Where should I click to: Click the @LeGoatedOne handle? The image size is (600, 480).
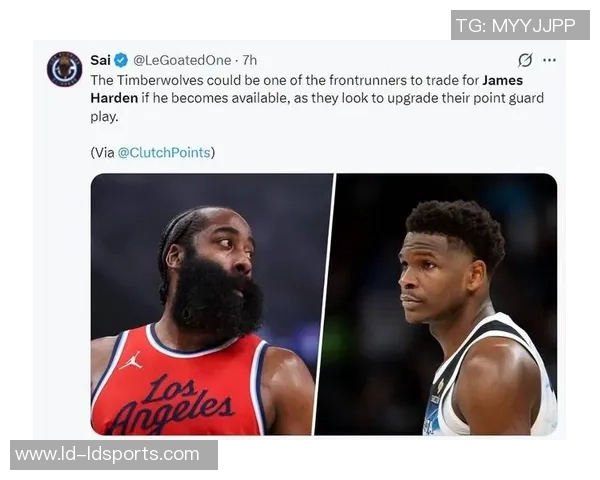tap(182, 60)
